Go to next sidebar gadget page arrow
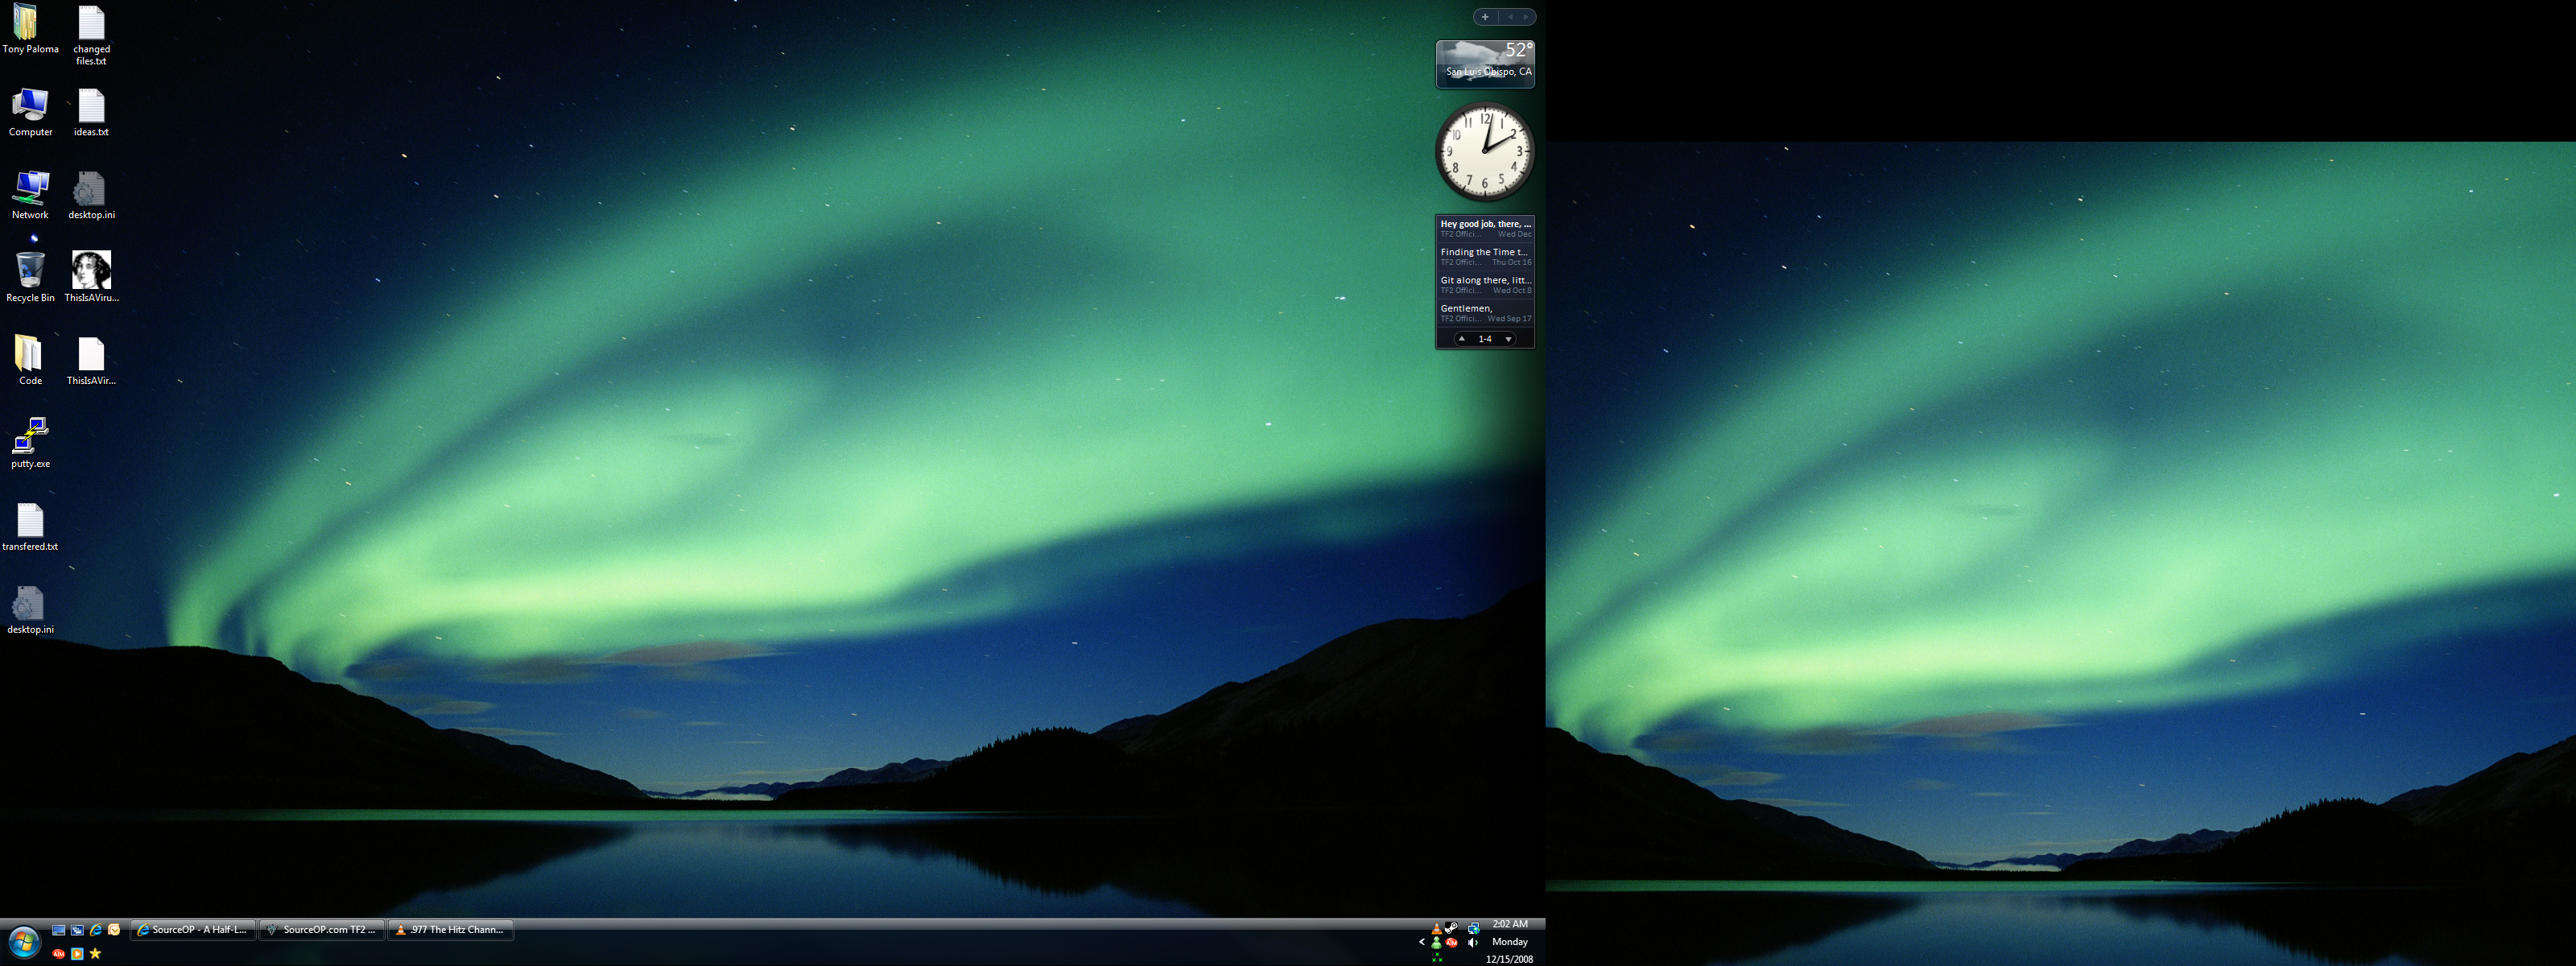Image resolution: width=2576 pixels, height=966 pixels. click(1525, 17)
